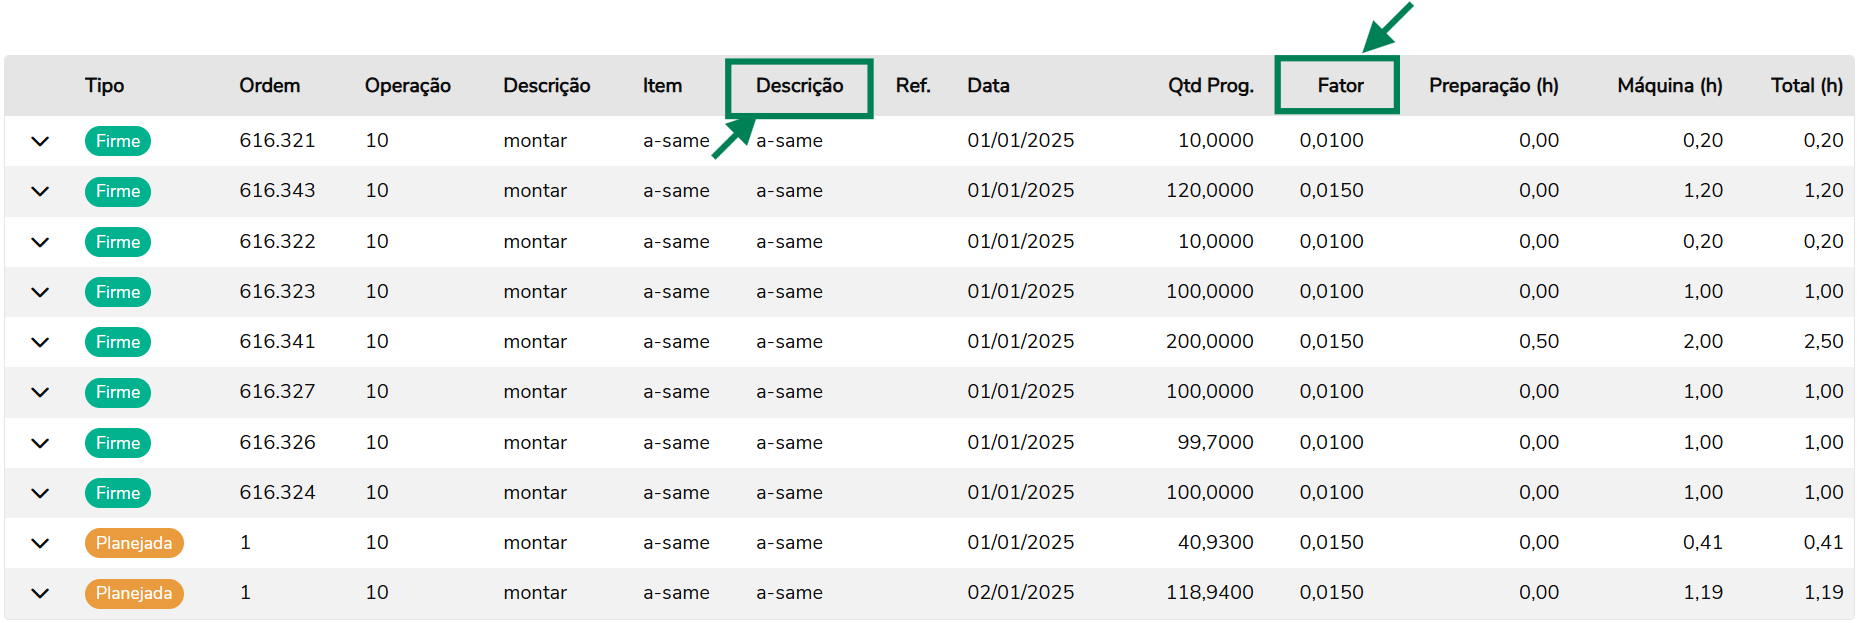
Task: Click the Total (h) column header
Action: point(1806,86)
